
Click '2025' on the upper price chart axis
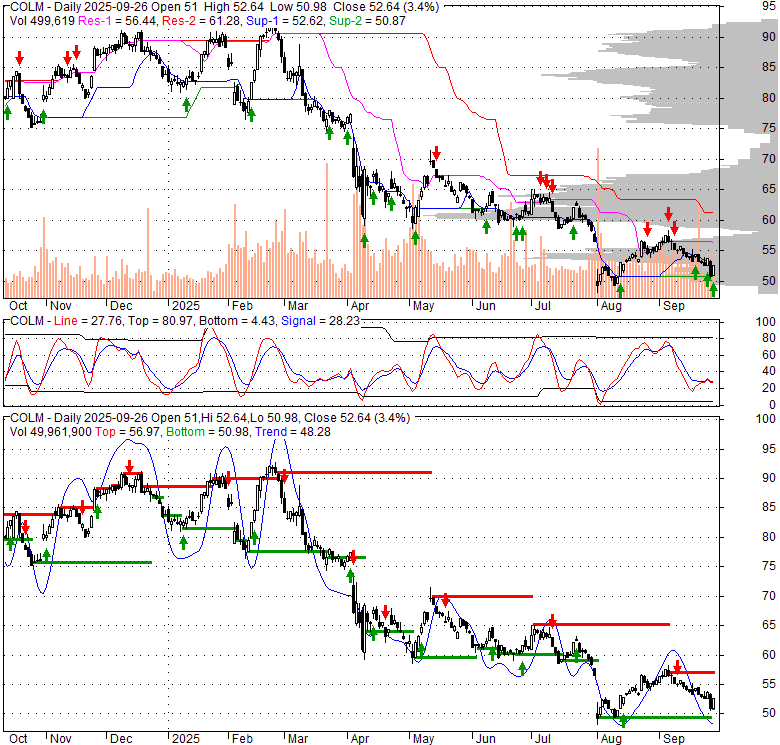coord(186,306)
